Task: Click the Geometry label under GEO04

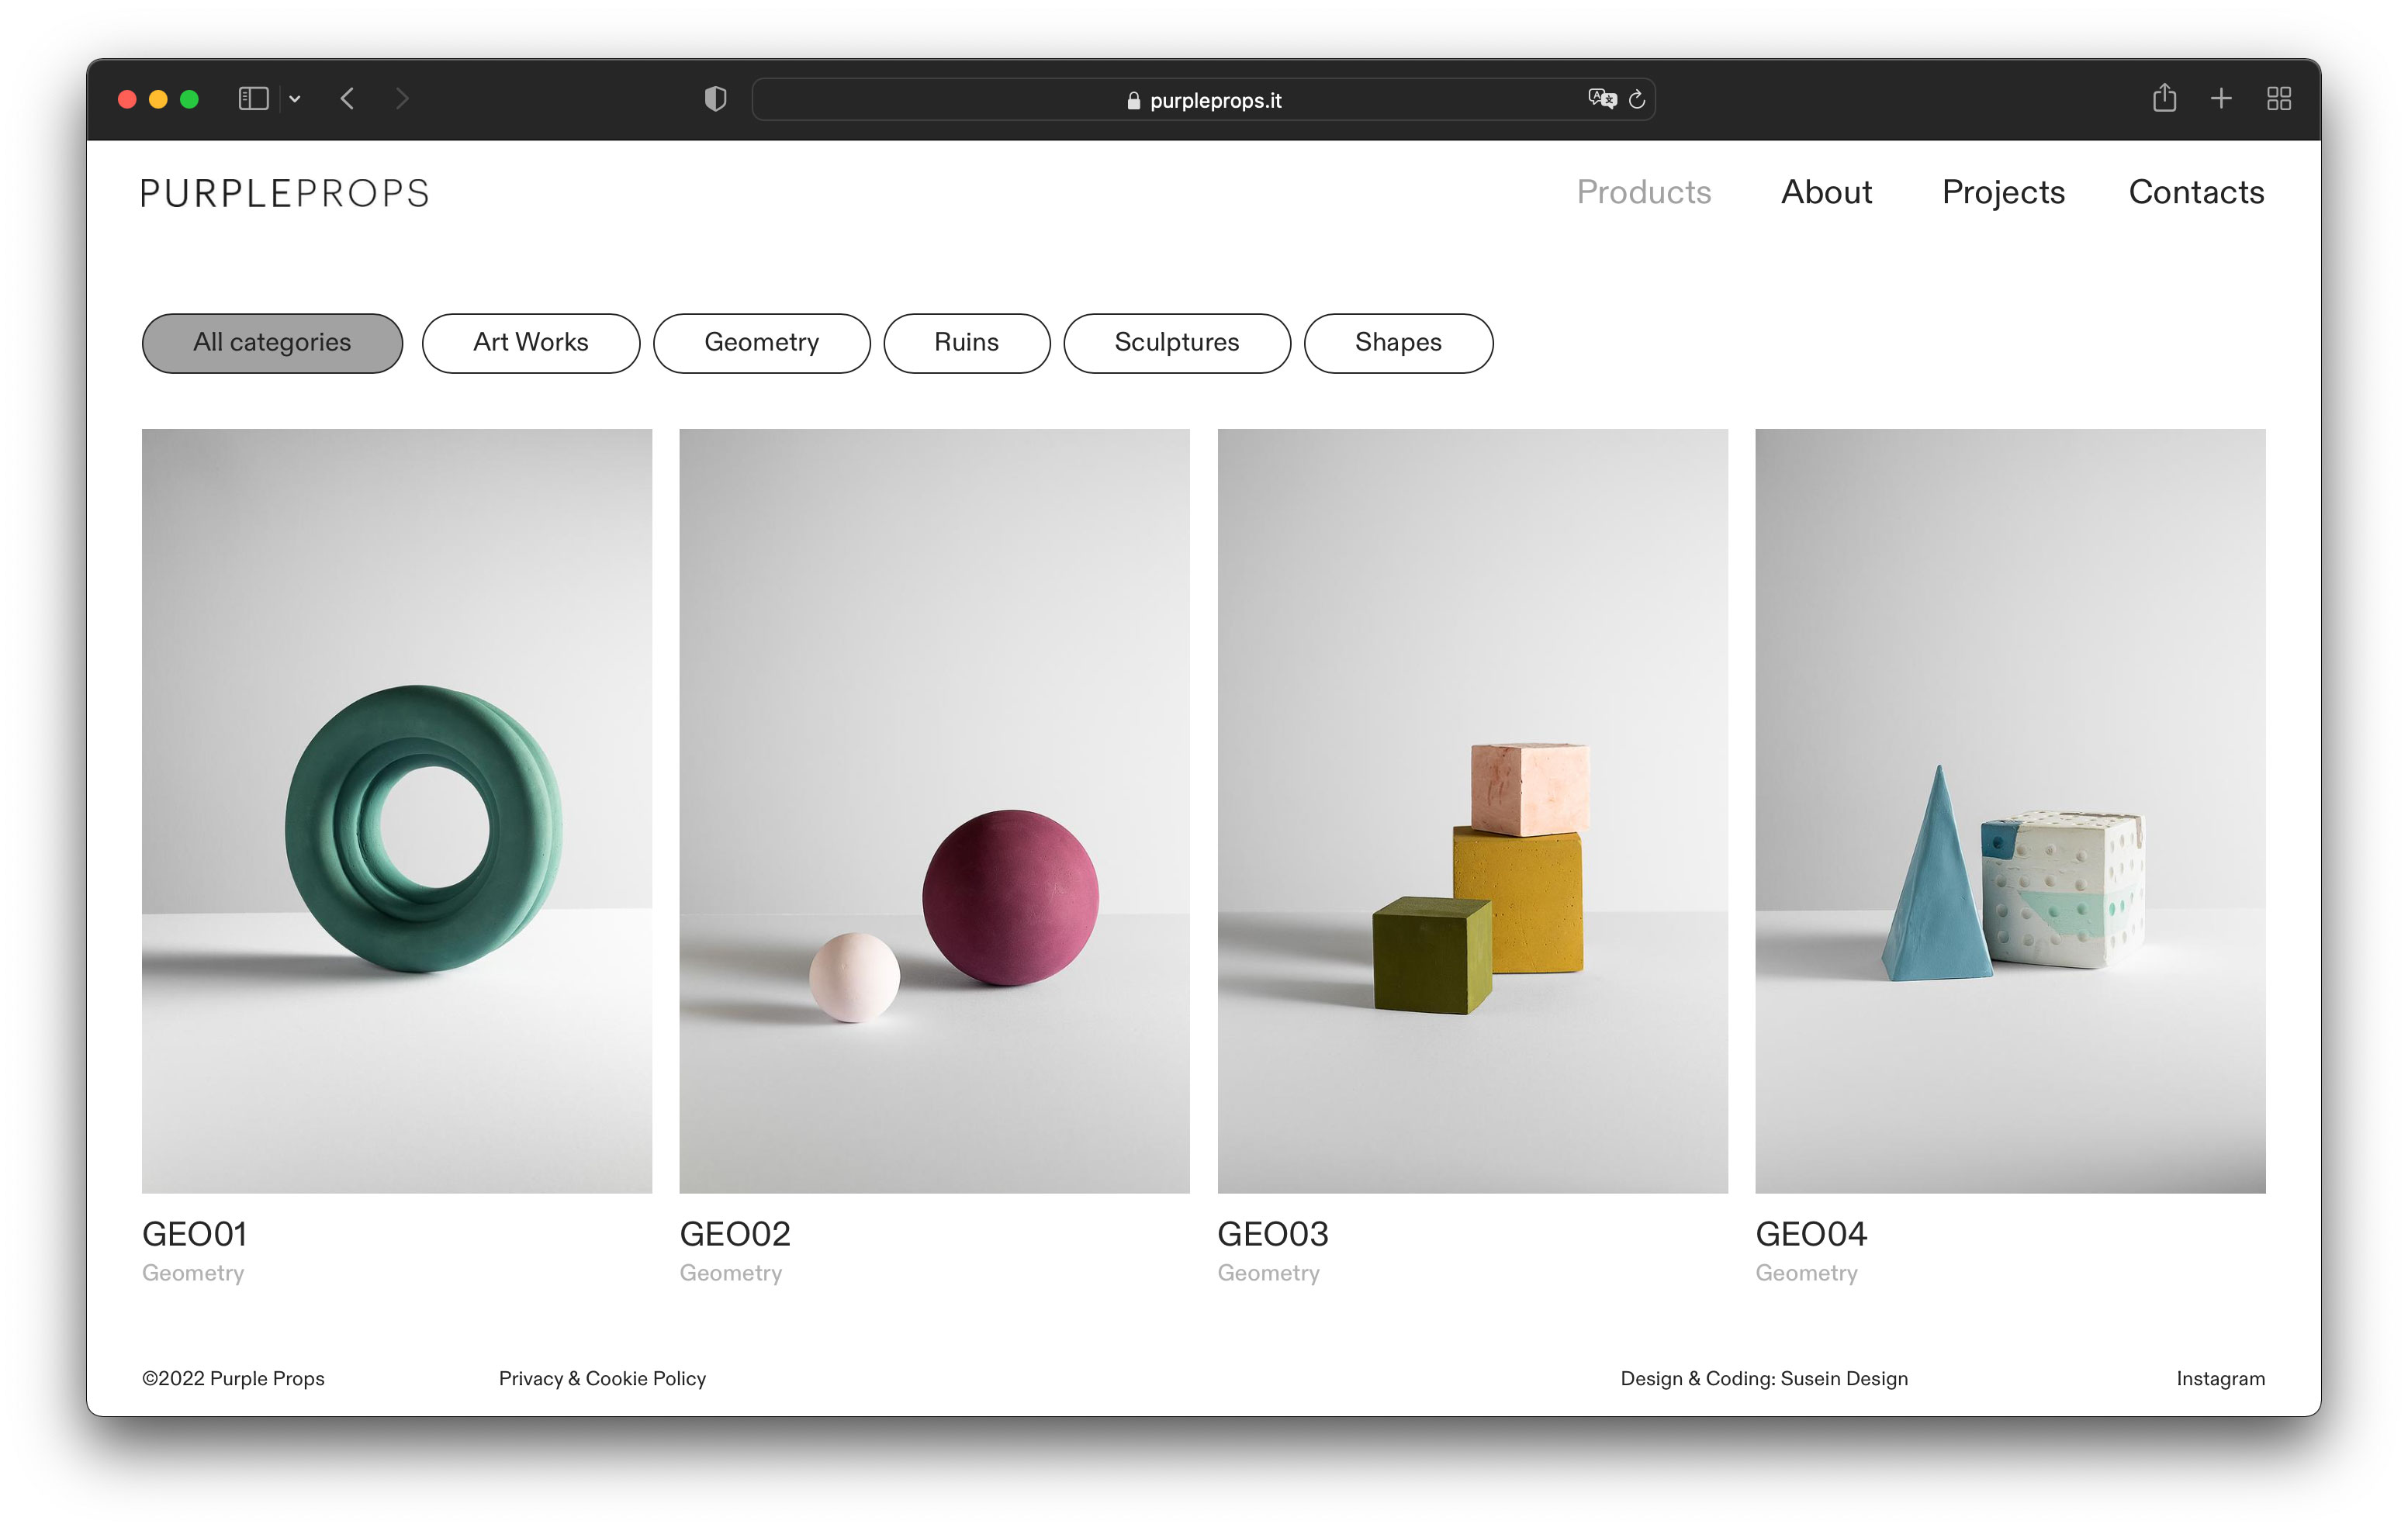Action: tap(1807, 1273)
